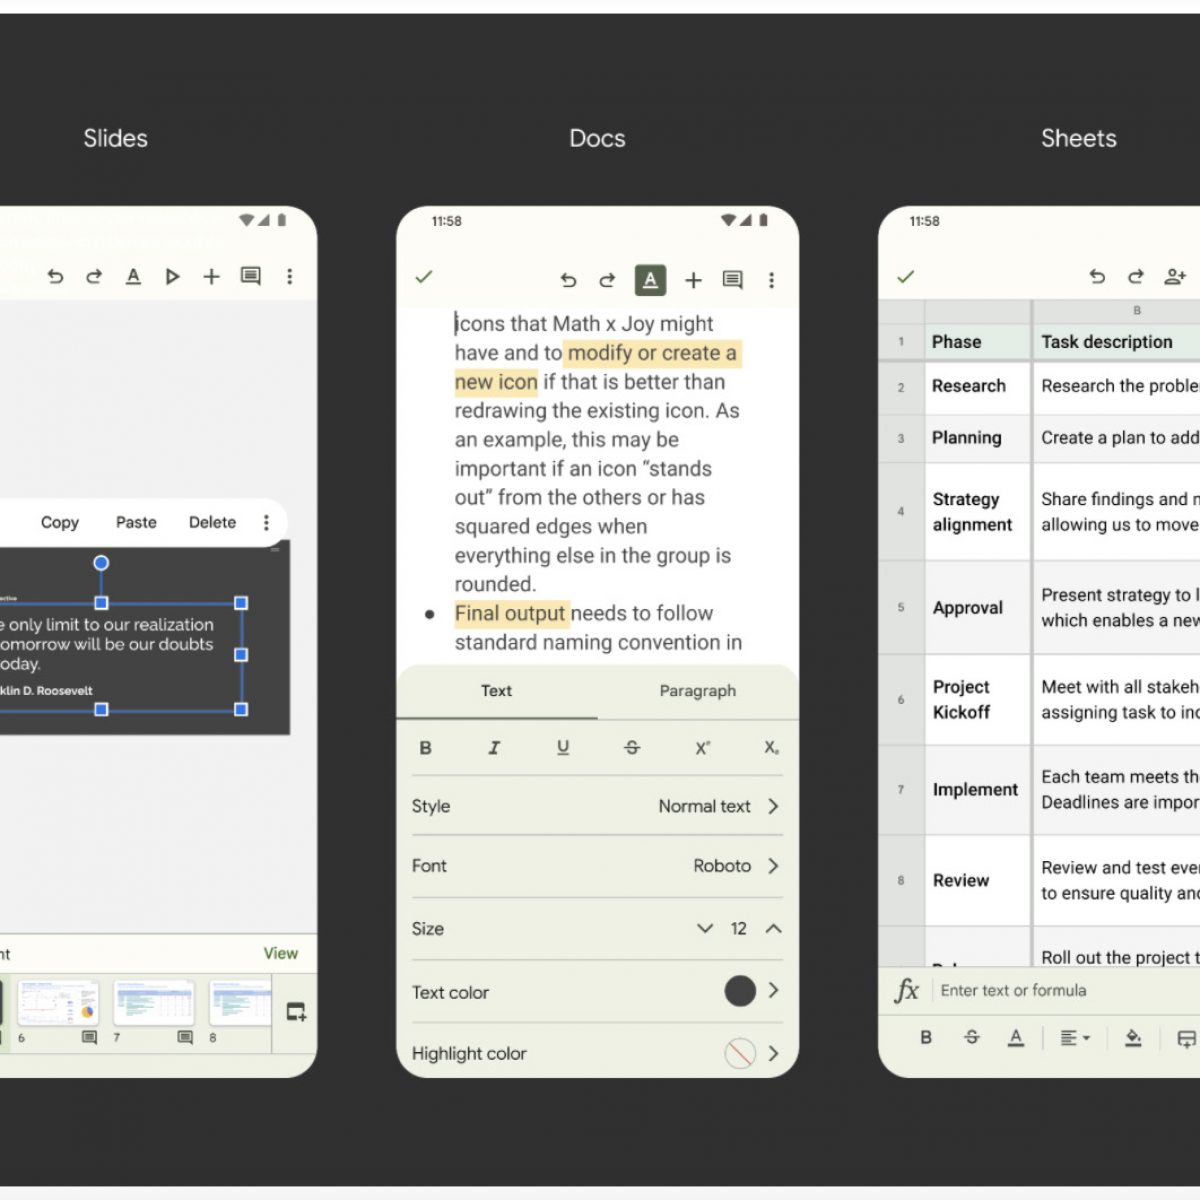
Task: Toggle italic formatting in Docs
Action: [494, 748]
